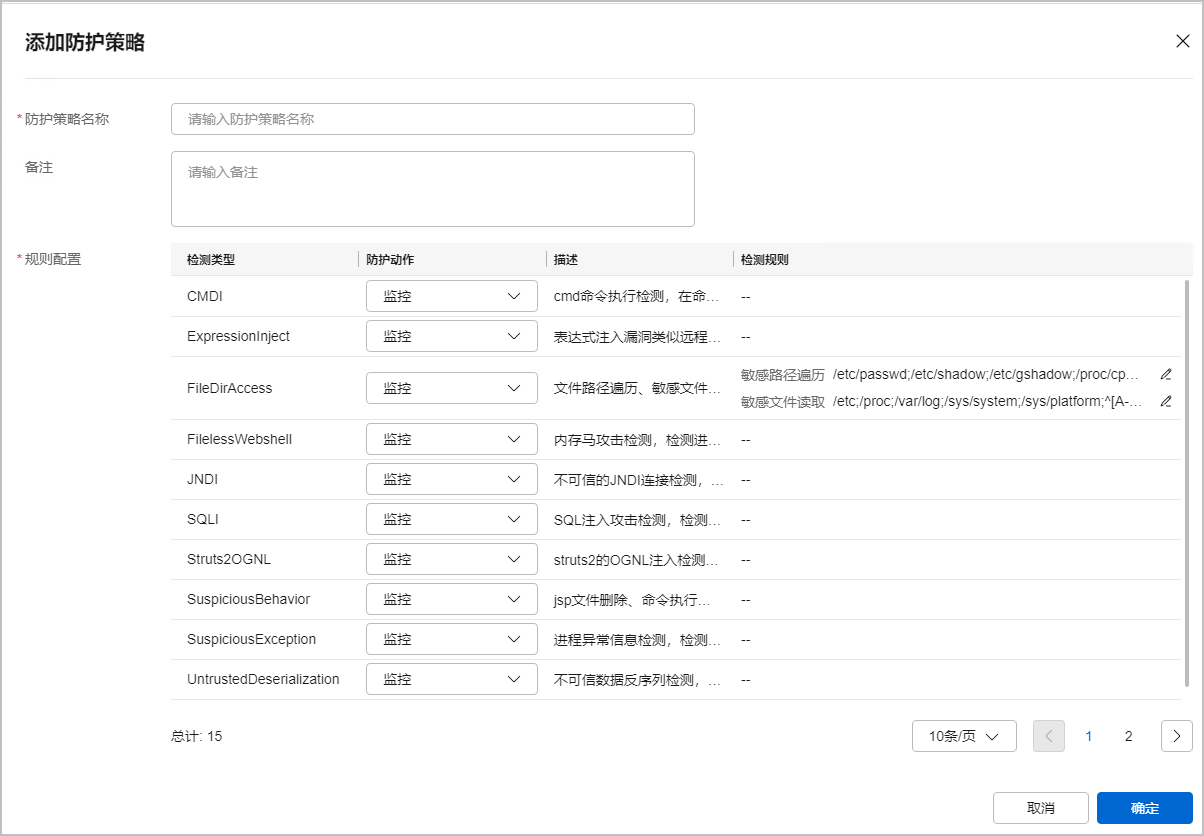Click the rule table vertical scrollbar
The image size is (1204, 836).
click(1187, 483)
